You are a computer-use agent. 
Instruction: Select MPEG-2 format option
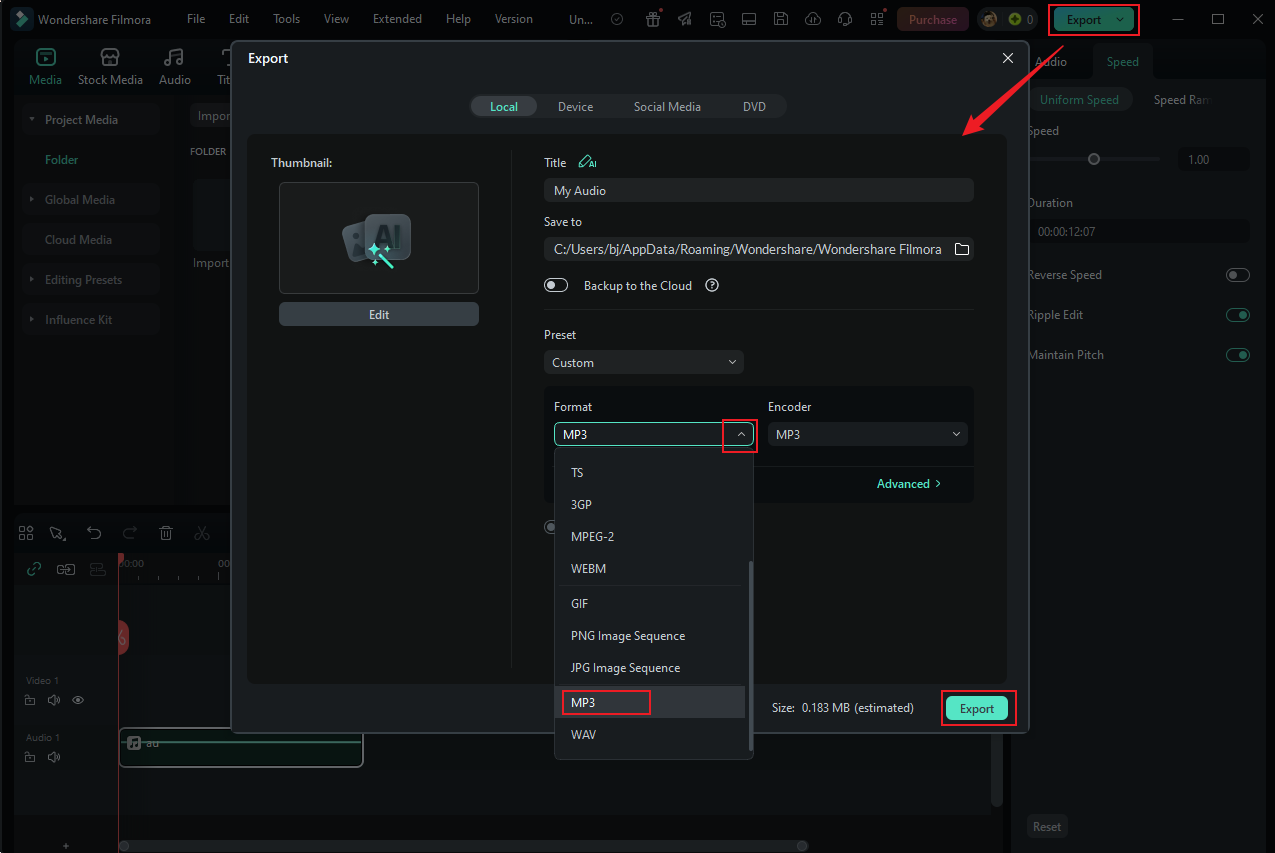(650, 537)
